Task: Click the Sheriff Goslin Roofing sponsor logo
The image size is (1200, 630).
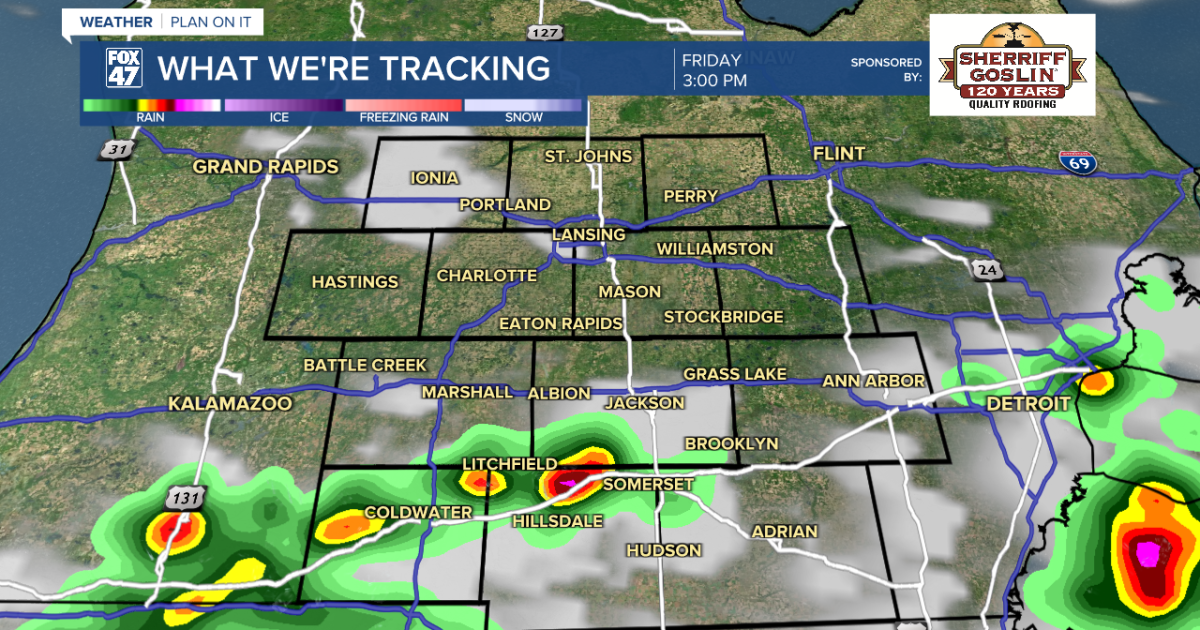Action: 1013,64
